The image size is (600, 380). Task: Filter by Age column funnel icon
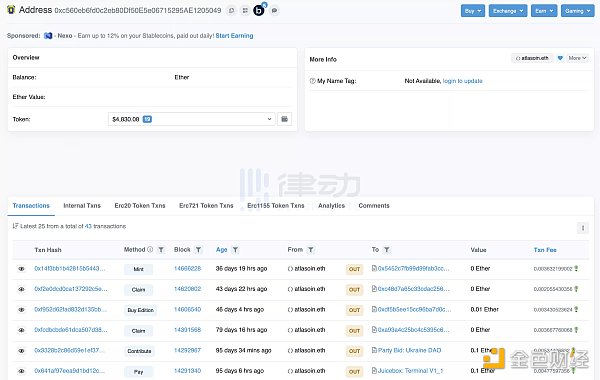235,250
